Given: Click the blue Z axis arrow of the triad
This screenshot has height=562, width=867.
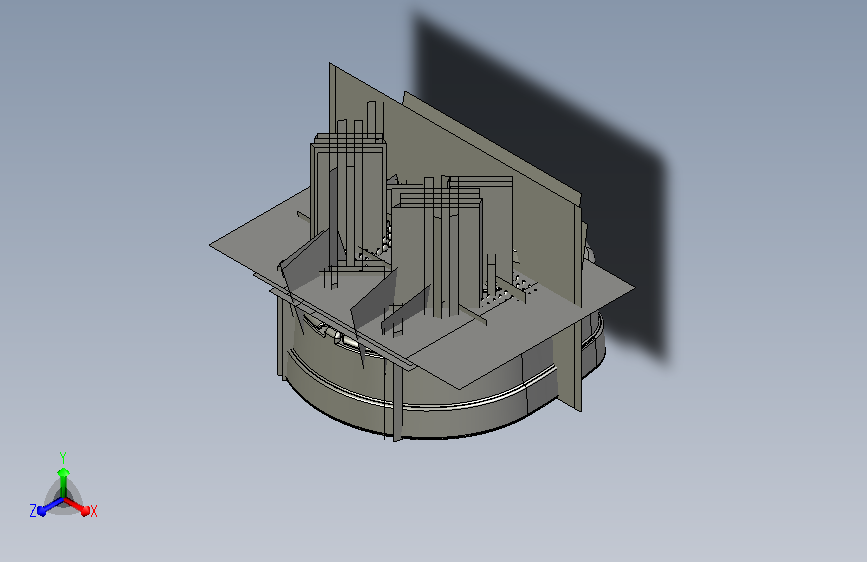Looking at the screenshot, I should [50, 506].
